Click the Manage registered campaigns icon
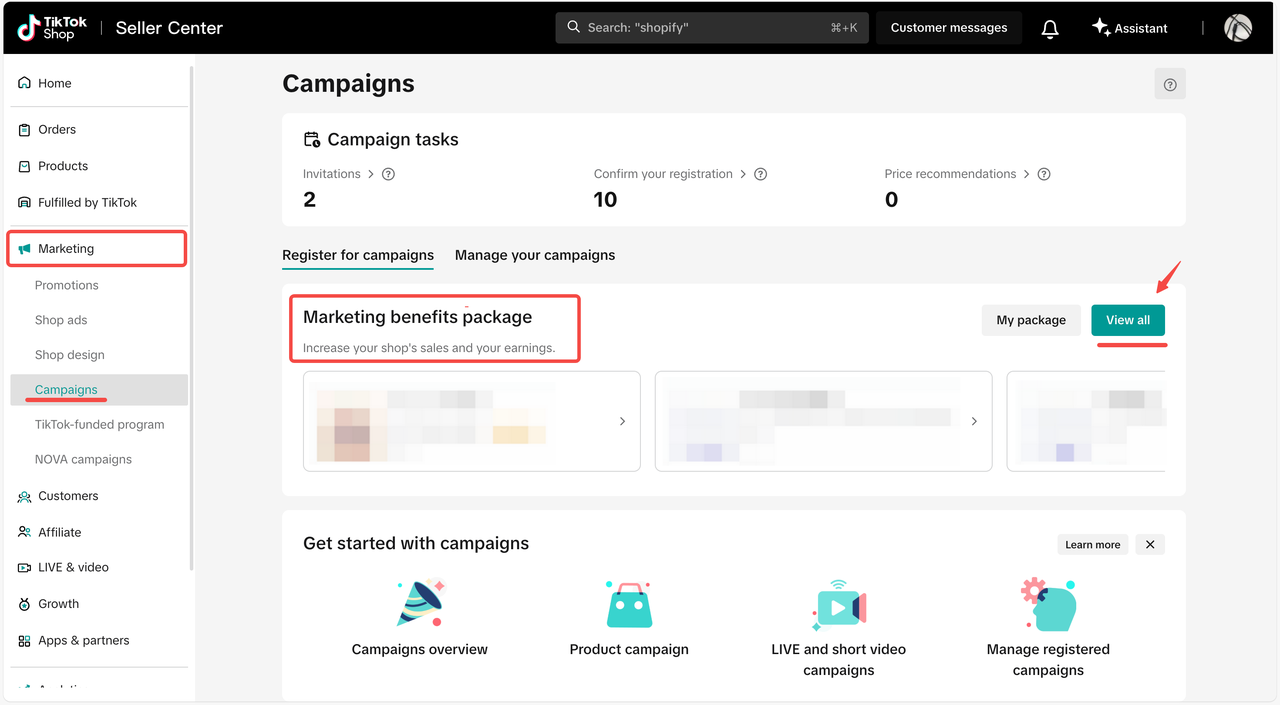The image size is (1280, 705). [1048, 605]
